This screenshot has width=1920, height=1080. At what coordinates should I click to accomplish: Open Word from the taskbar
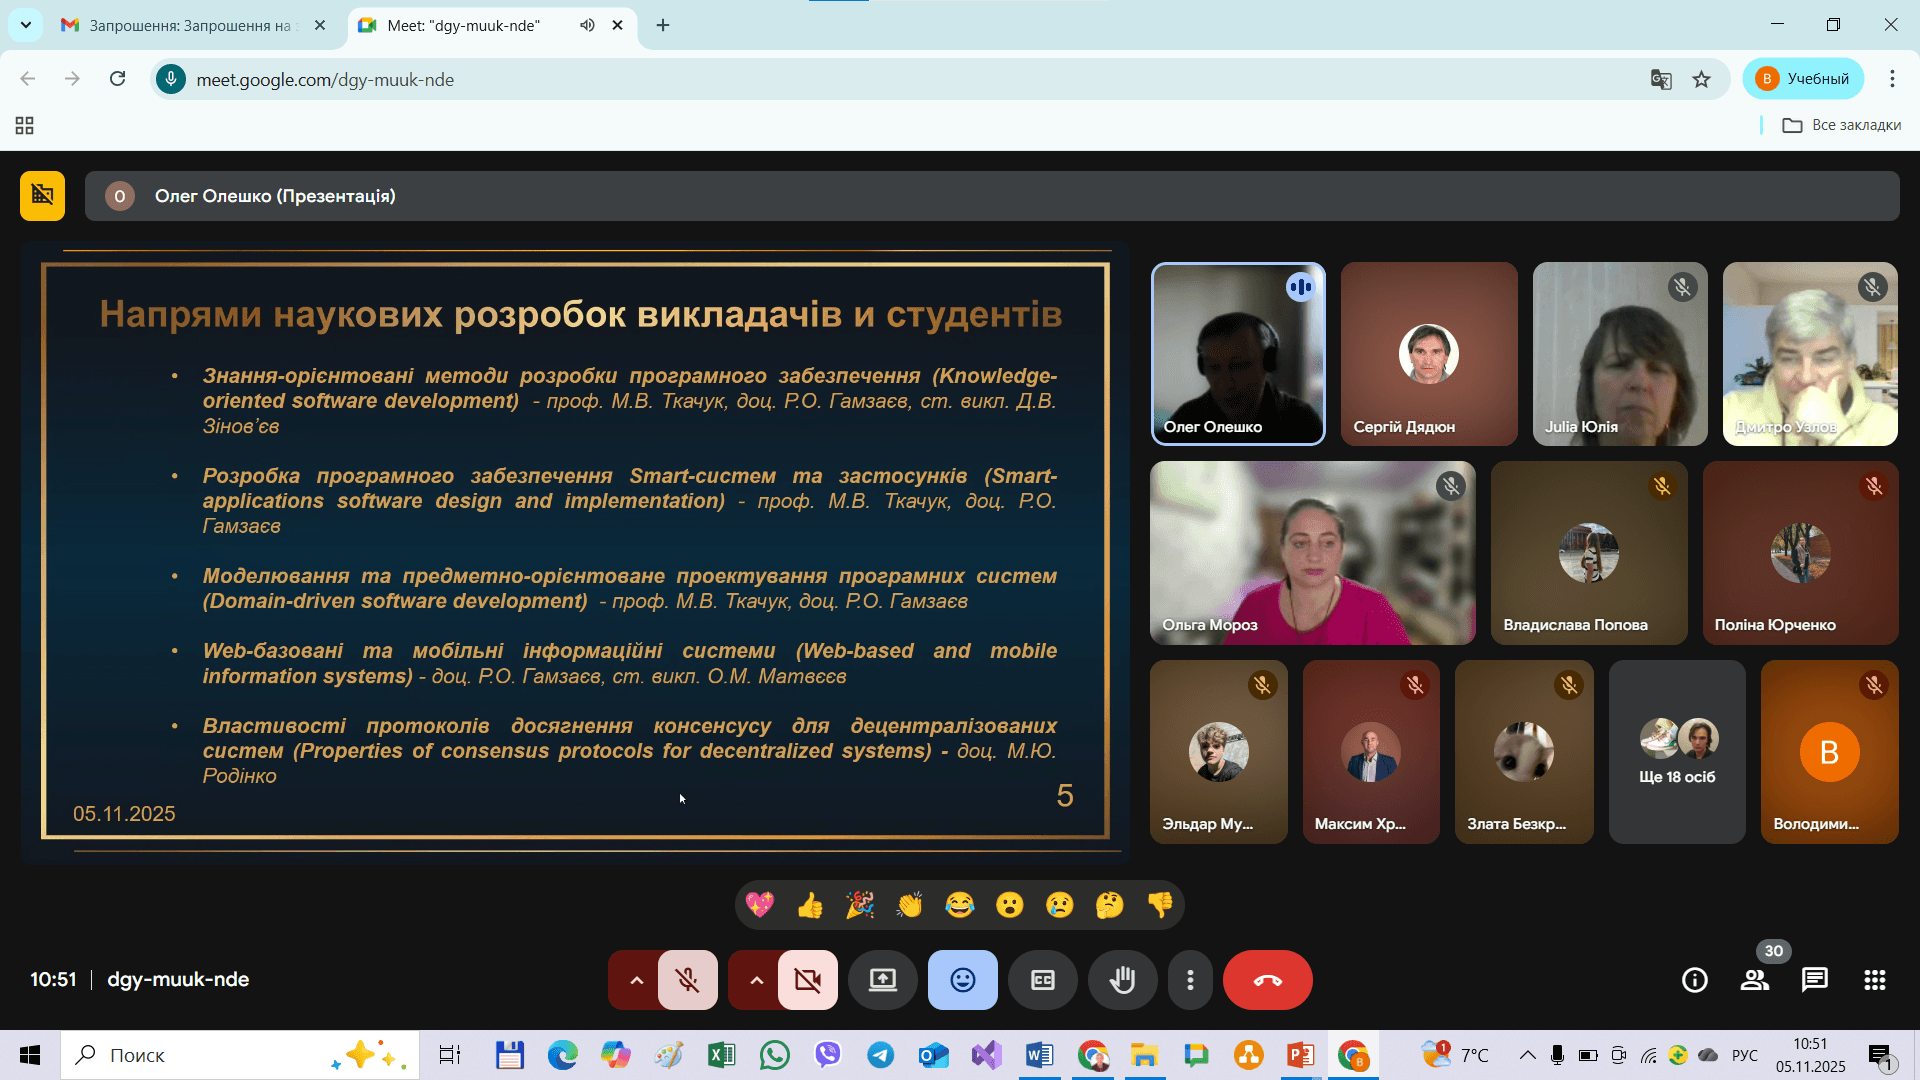coord(1039,1055)
